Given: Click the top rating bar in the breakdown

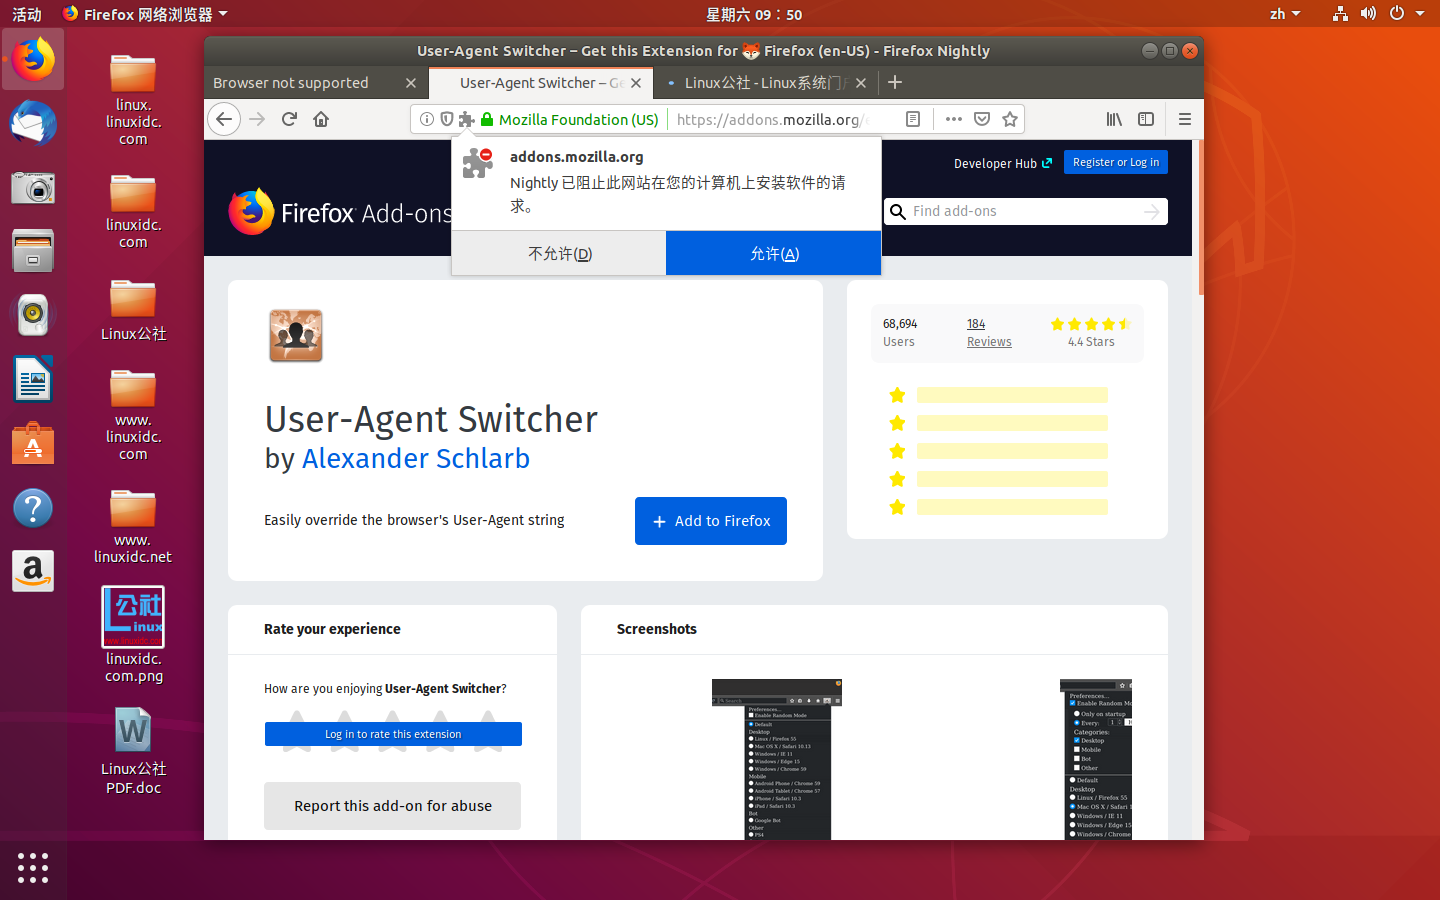Looking at the screenshot, I should 1012,395.
